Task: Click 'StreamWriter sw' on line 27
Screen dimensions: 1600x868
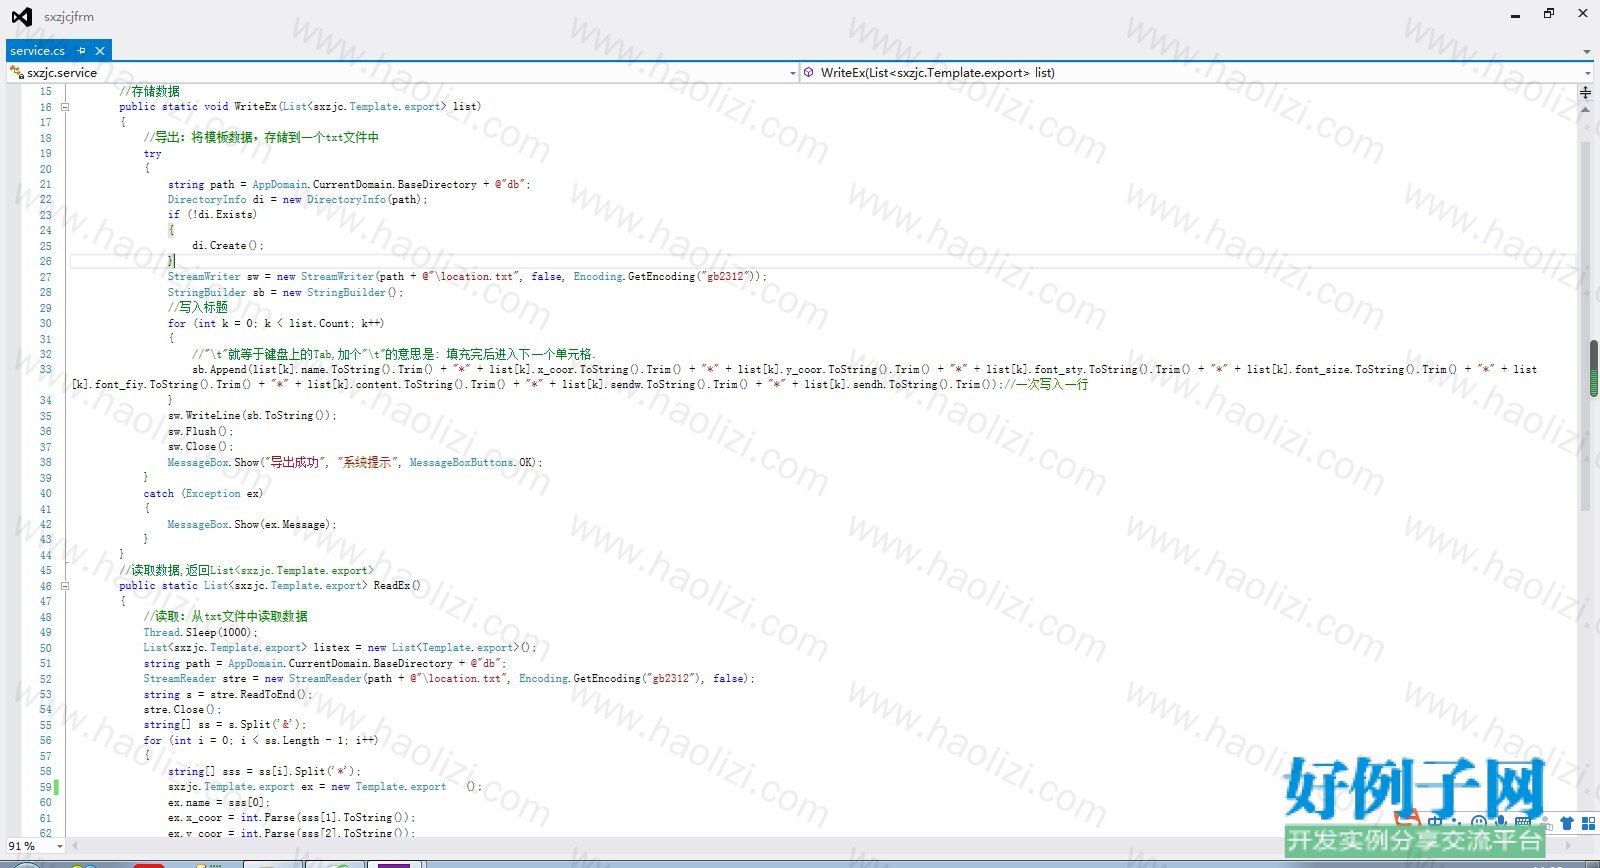Action: pos(213,277)
